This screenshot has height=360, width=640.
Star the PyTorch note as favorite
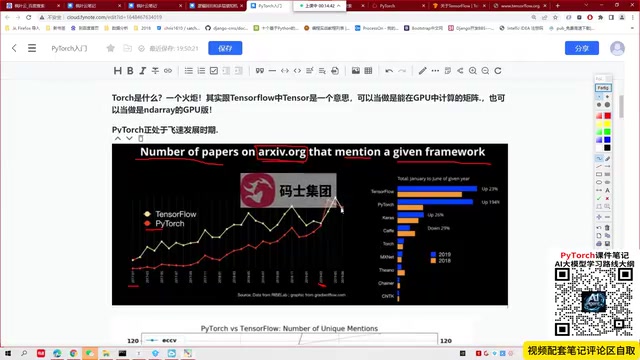(111, 48)
